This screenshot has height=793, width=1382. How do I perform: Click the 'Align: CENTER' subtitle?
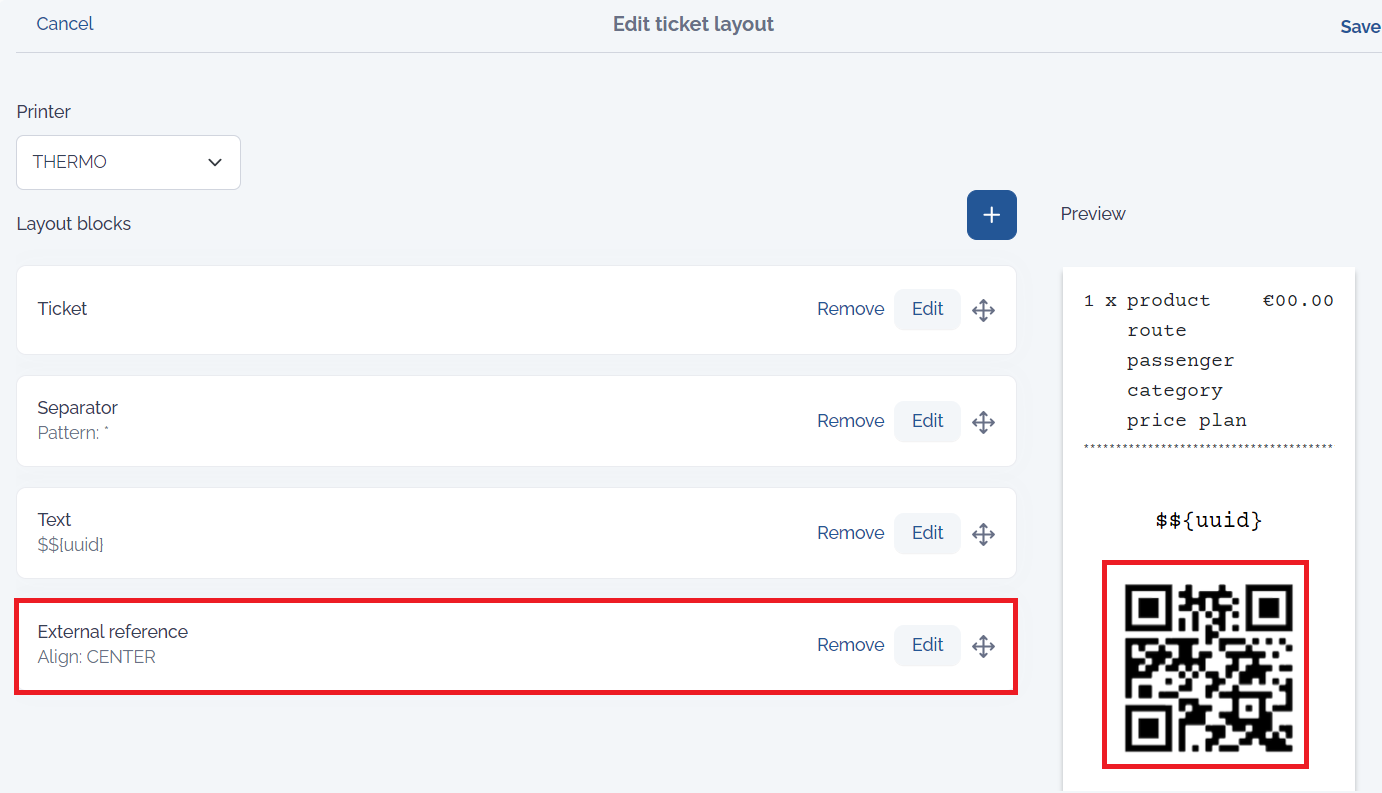(96, 657)
